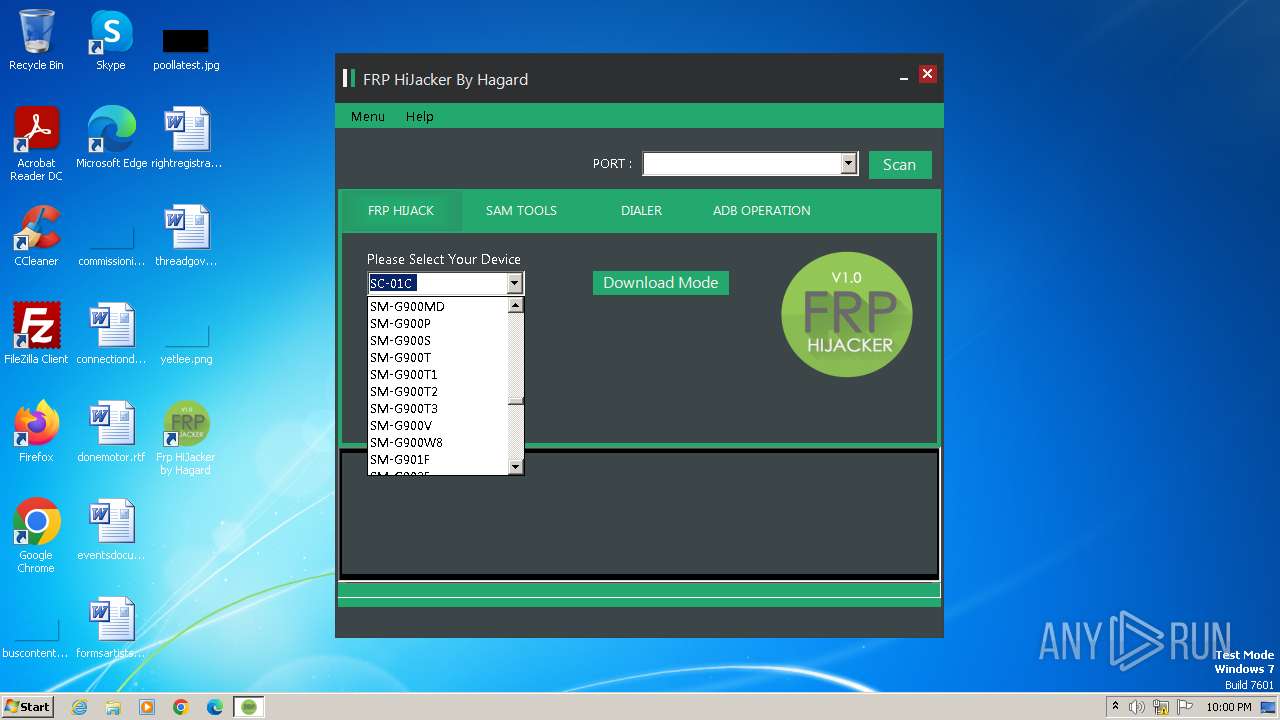Launch FileZilla Client shortcut
This screenshot has height=720, width=1280.
(36, 334)
